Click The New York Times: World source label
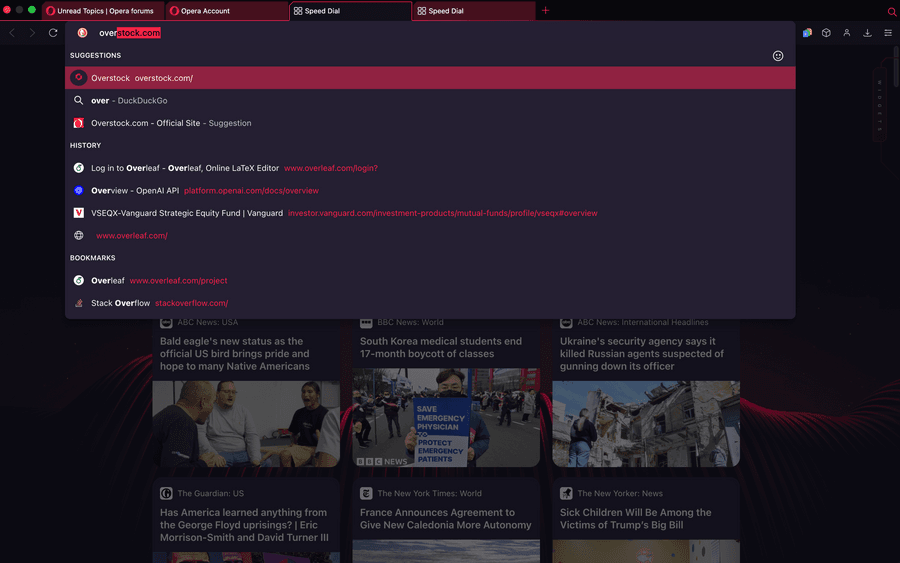The image size is (900, 563). (429, 493)
